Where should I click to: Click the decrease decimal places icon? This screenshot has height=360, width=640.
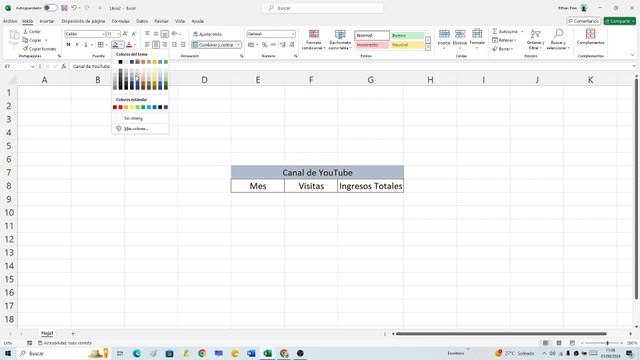pyautogui.click(x=291, y=44)
